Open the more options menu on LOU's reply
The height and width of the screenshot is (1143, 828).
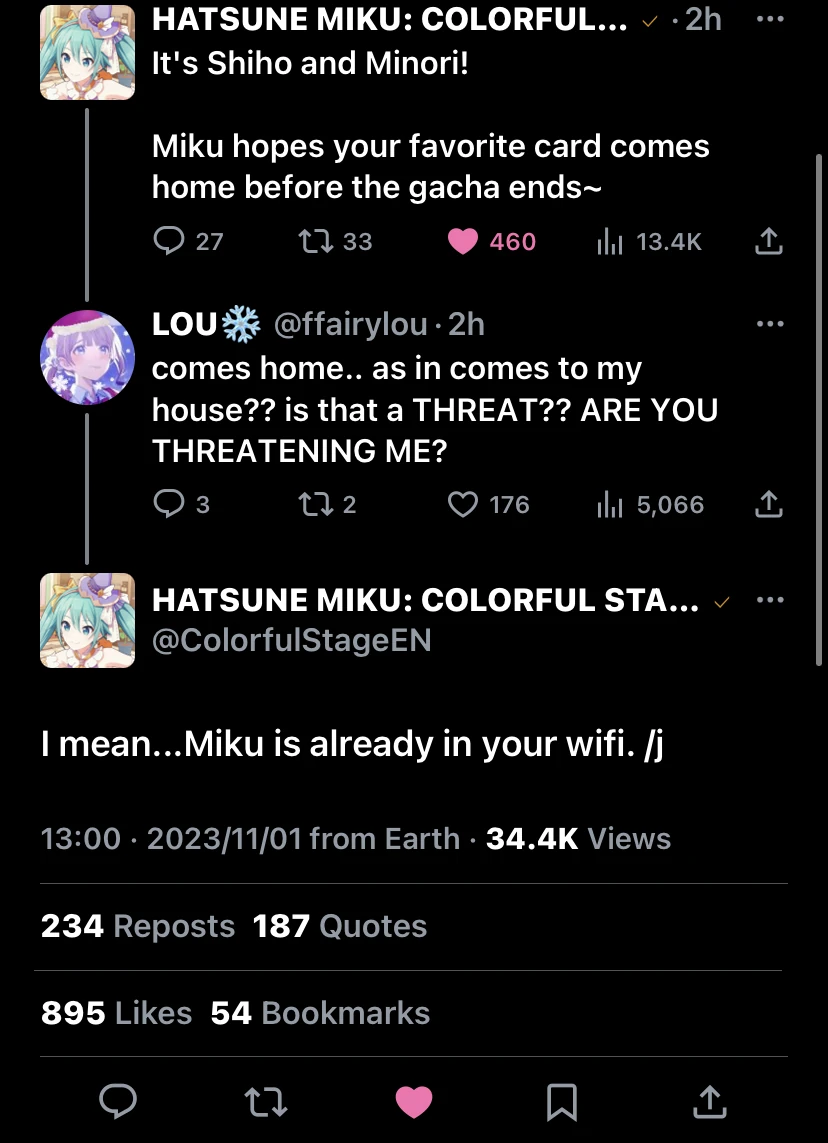[770, 323]
